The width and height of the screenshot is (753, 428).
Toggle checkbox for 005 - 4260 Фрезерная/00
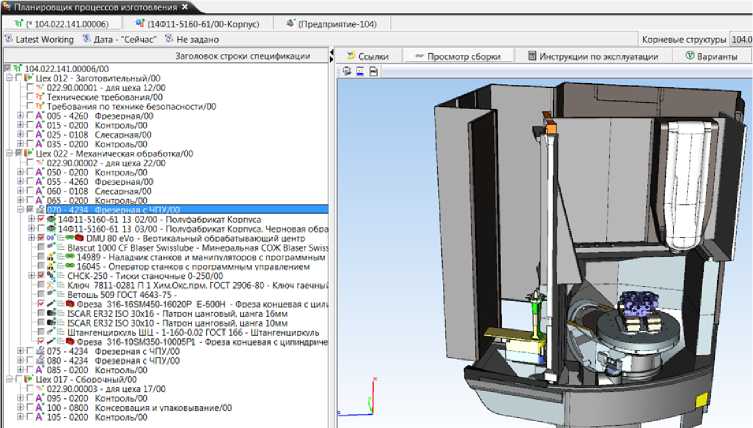click(29, 116)
